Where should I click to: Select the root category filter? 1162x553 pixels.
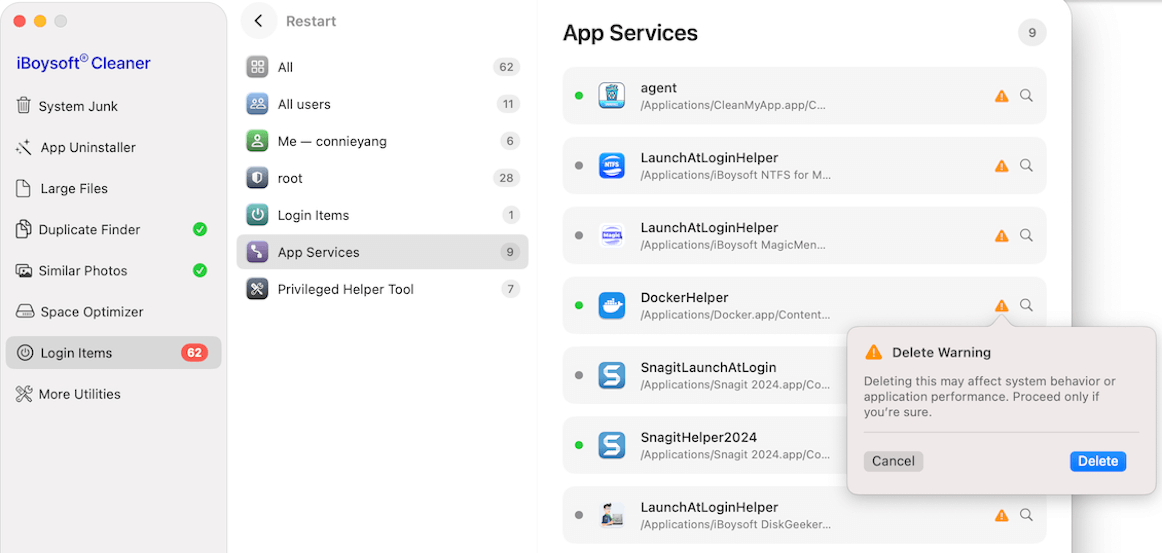pos(290,178)
